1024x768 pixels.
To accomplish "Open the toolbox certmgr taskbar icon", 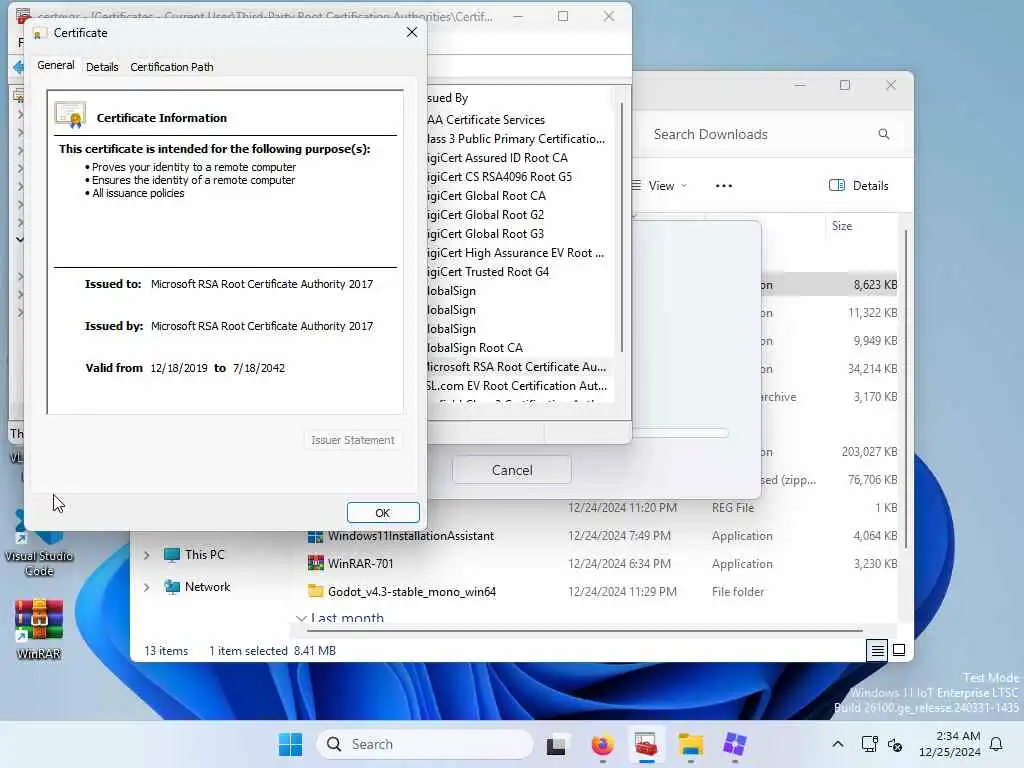I will [646, 744].
